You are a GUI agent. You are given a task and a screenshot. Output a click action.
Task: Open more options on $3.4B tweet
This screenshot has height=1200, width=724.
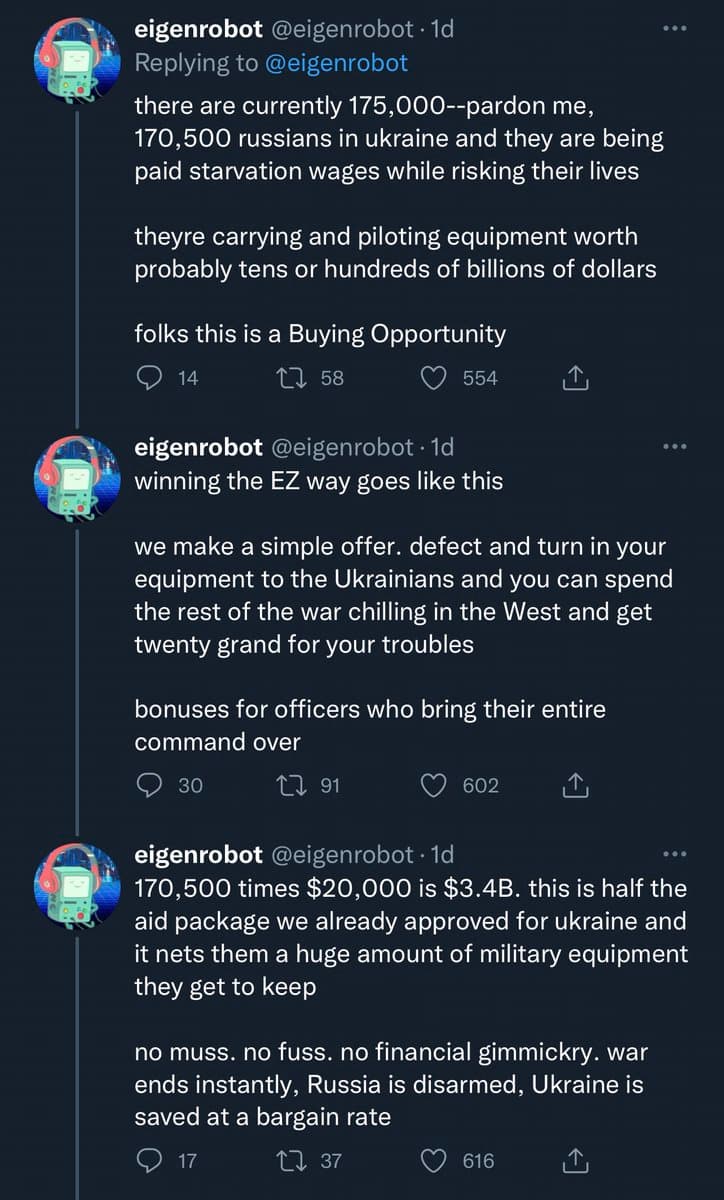click(x=676, y=854)
